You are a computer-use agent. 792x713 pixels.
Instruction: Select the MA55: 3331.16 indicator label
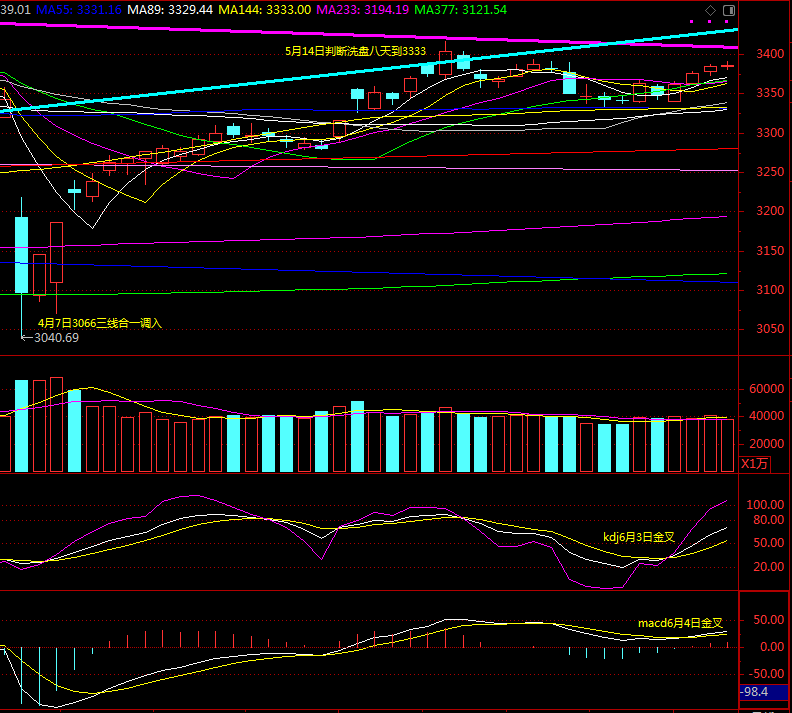(79, 10)
